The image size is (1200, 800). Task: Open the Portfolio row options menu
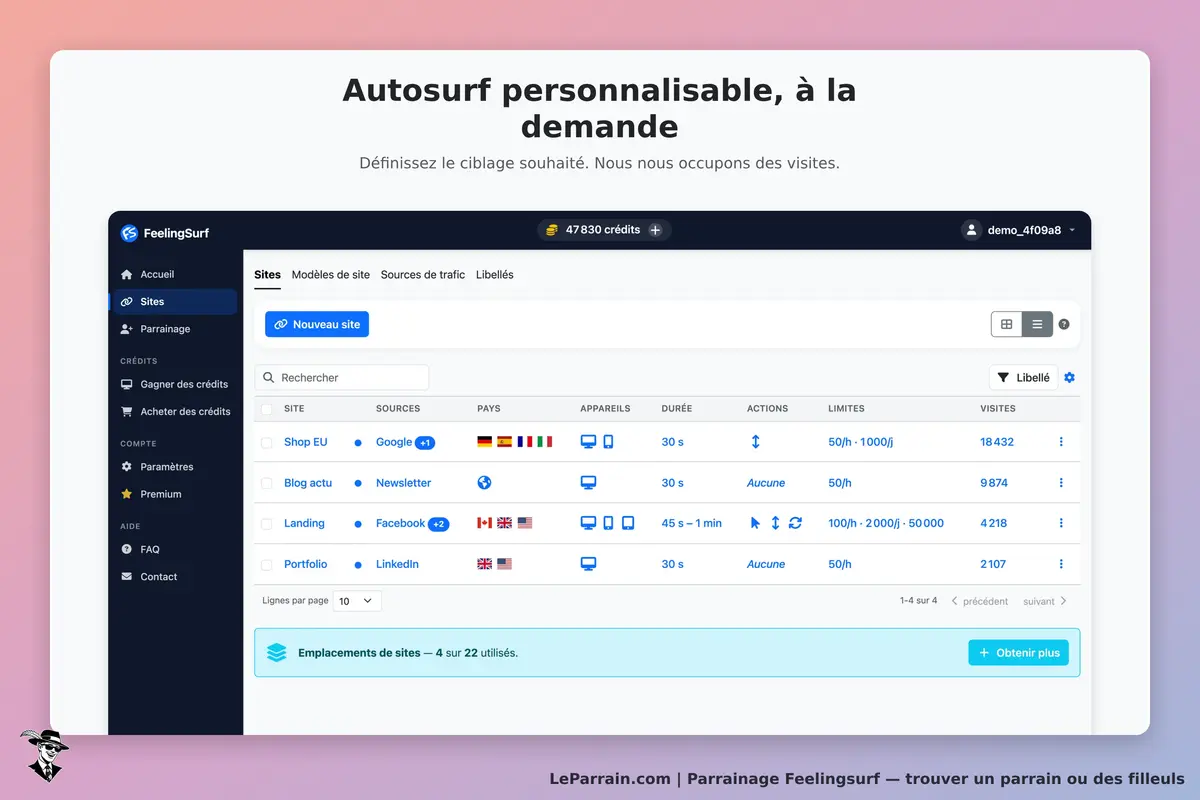(x=1061, y=564)
